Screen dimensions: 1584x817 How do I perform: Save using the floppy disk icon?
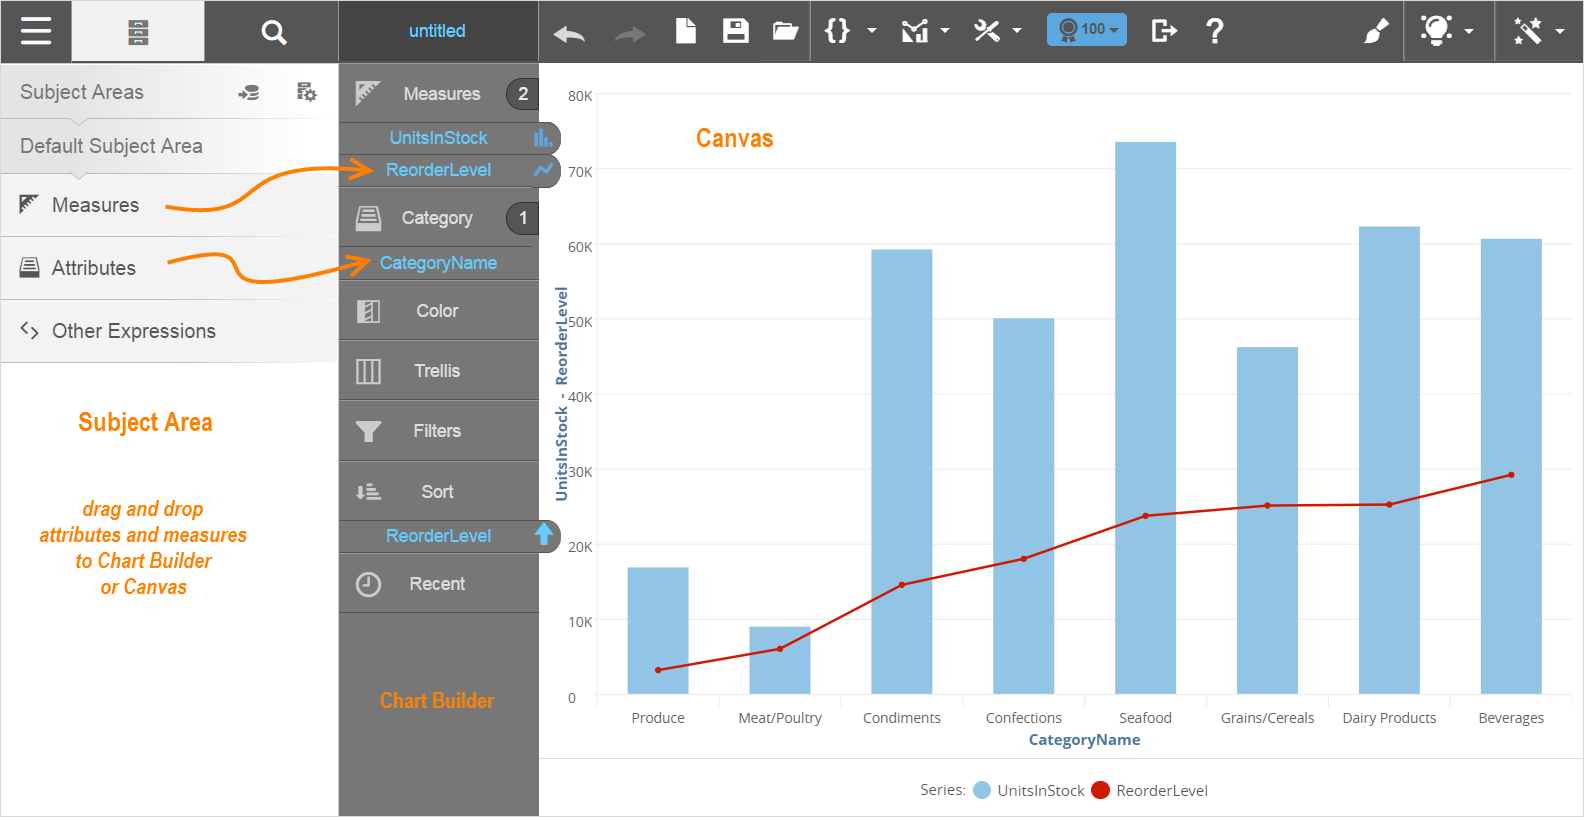(x=735, y=31)
